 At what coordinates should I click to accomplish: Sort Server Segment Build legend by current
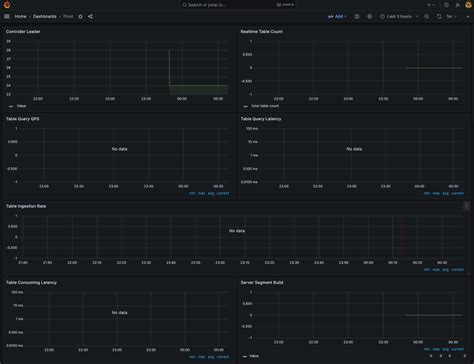coord(457,349)
